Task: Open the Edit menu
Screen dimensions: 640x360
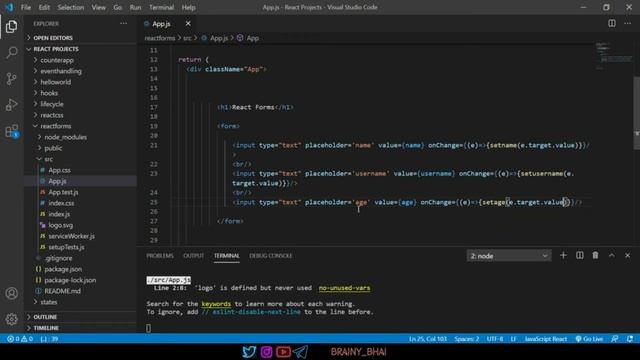Action: point(44,7)
